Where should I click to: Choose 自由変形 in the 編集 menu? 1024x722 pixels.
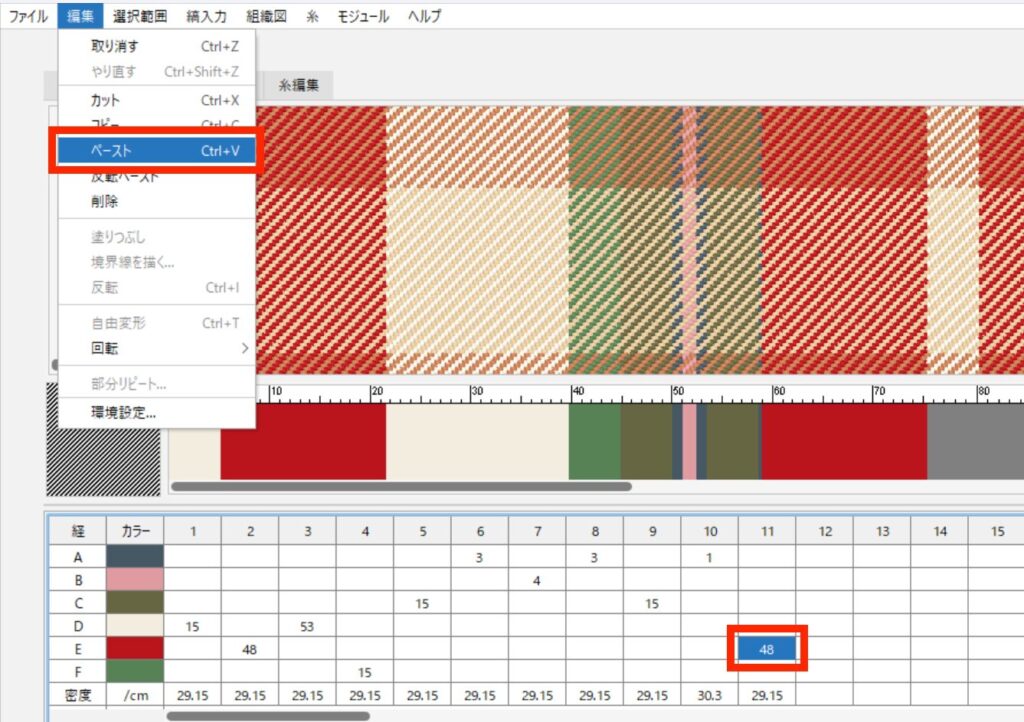pos(157,323)
